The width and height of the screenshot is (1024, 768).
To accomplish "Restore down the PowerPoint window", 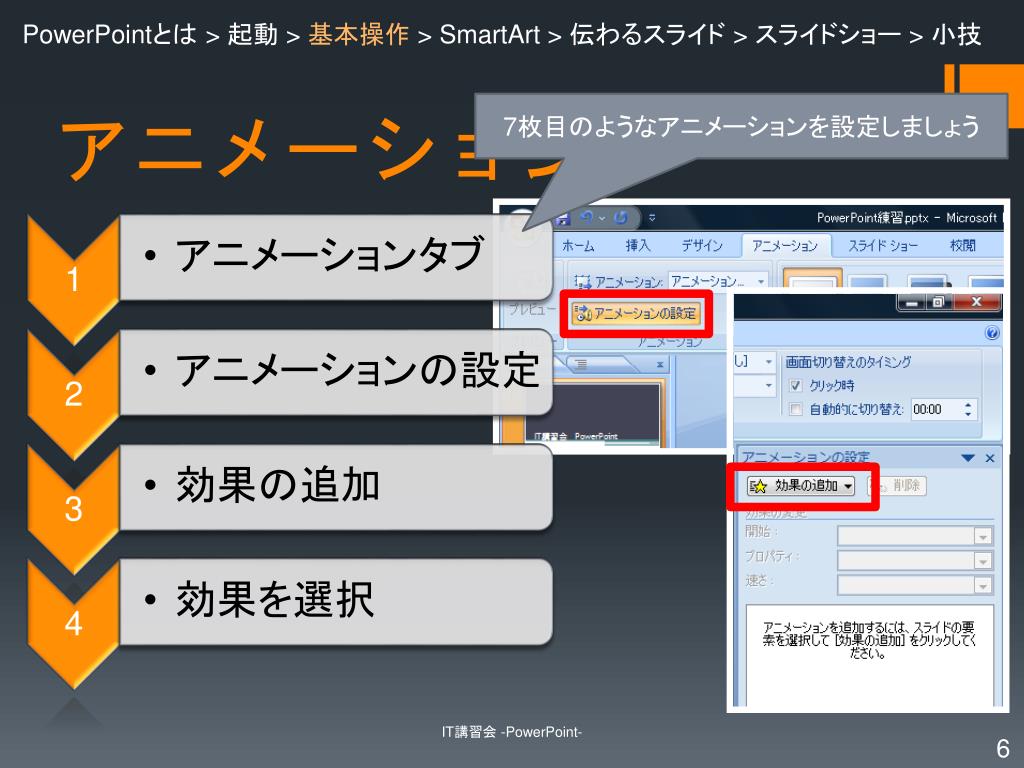I will coord(938,302).
